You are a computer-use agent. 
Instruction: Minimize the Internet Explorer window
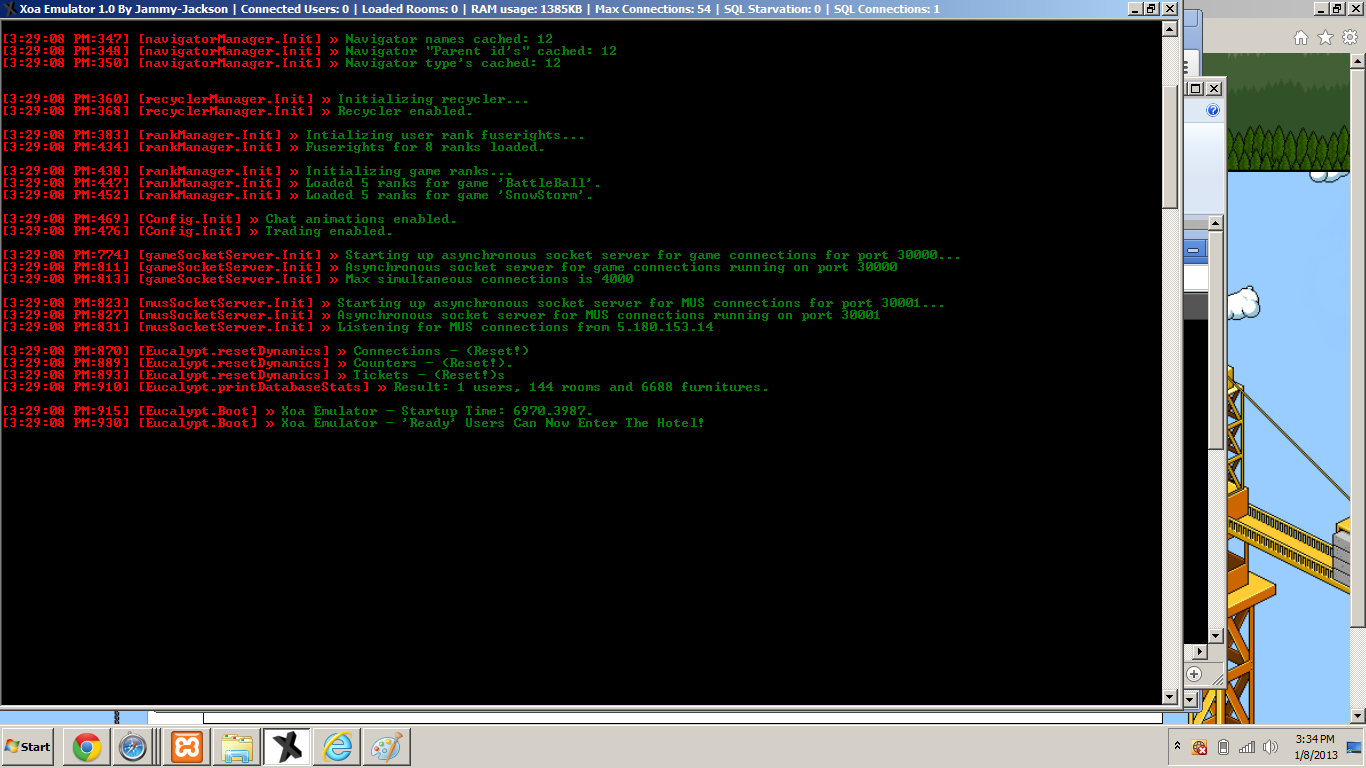1321,8
